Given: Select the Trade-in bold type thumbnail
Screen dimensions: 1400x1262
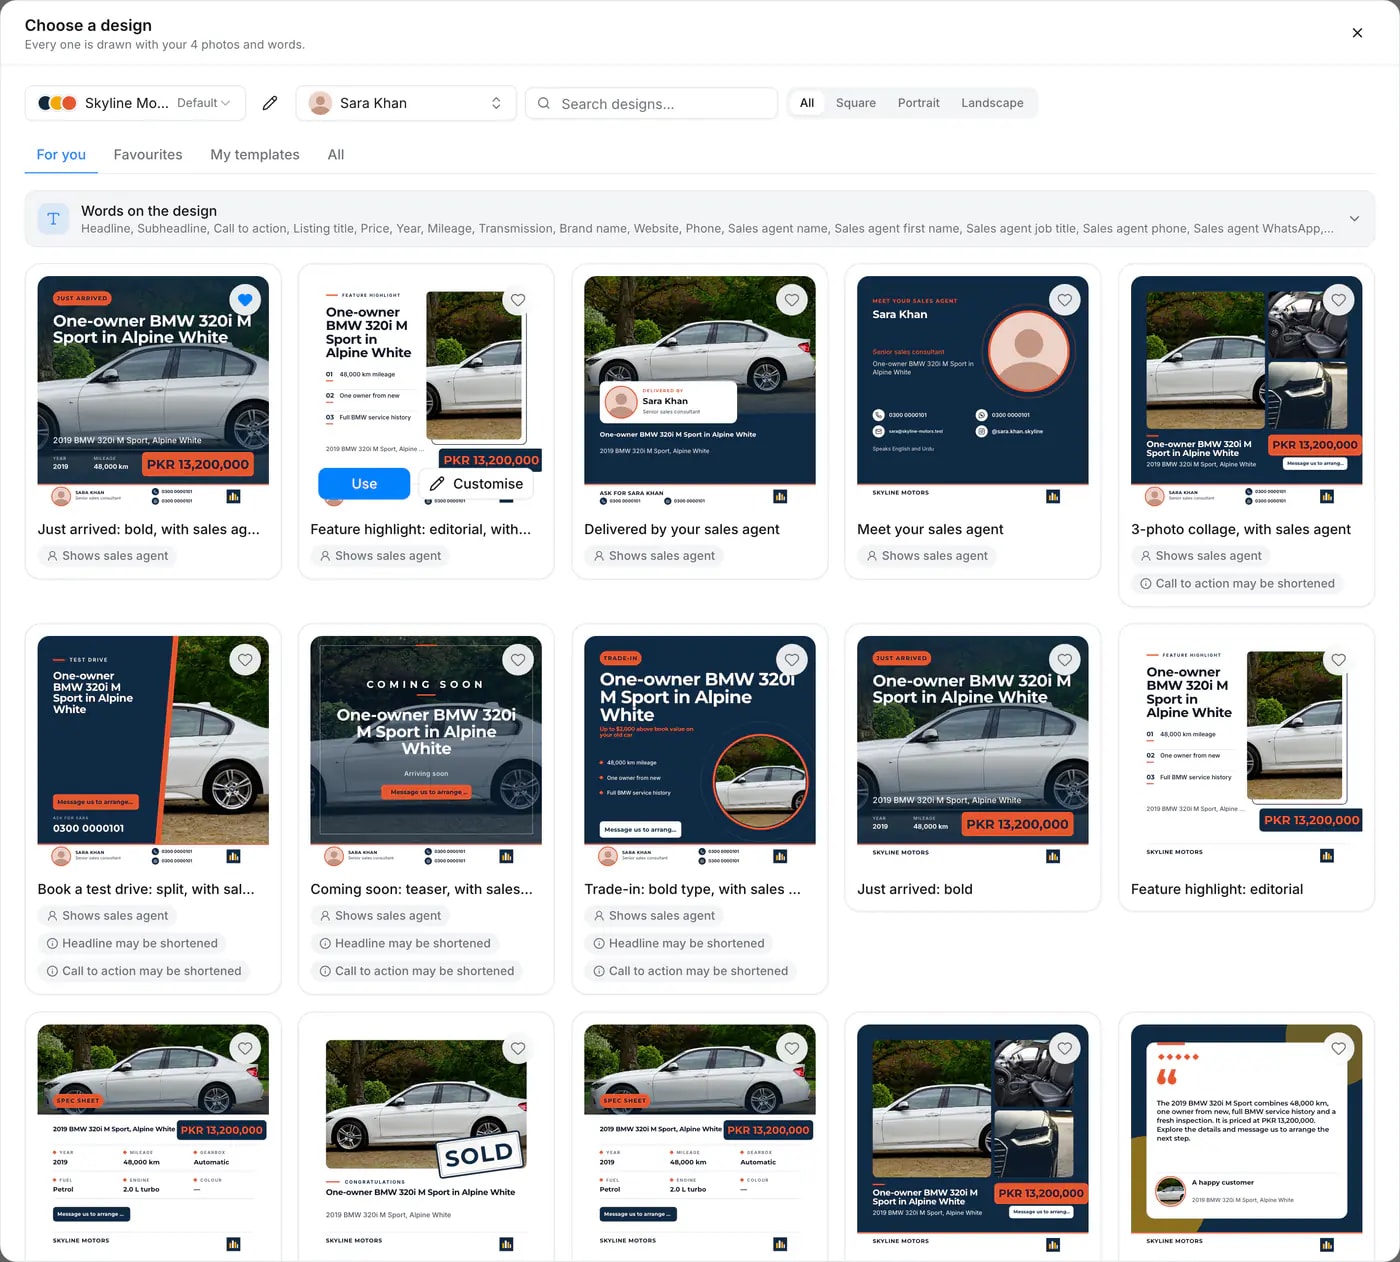Looking at the screenshot, I should 700,752.
